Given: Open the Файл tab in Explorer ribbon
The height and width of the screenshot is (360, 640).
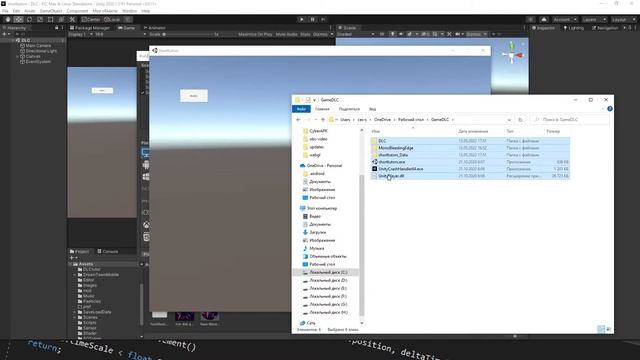Looking at the screenshot, I should [301, 109].
